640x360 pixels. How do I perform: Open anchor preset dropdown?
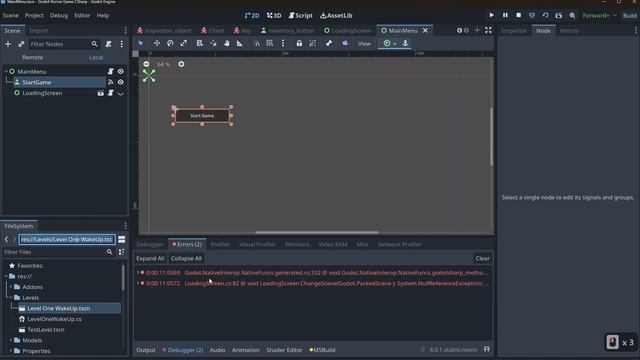click(x=390, y=43)
